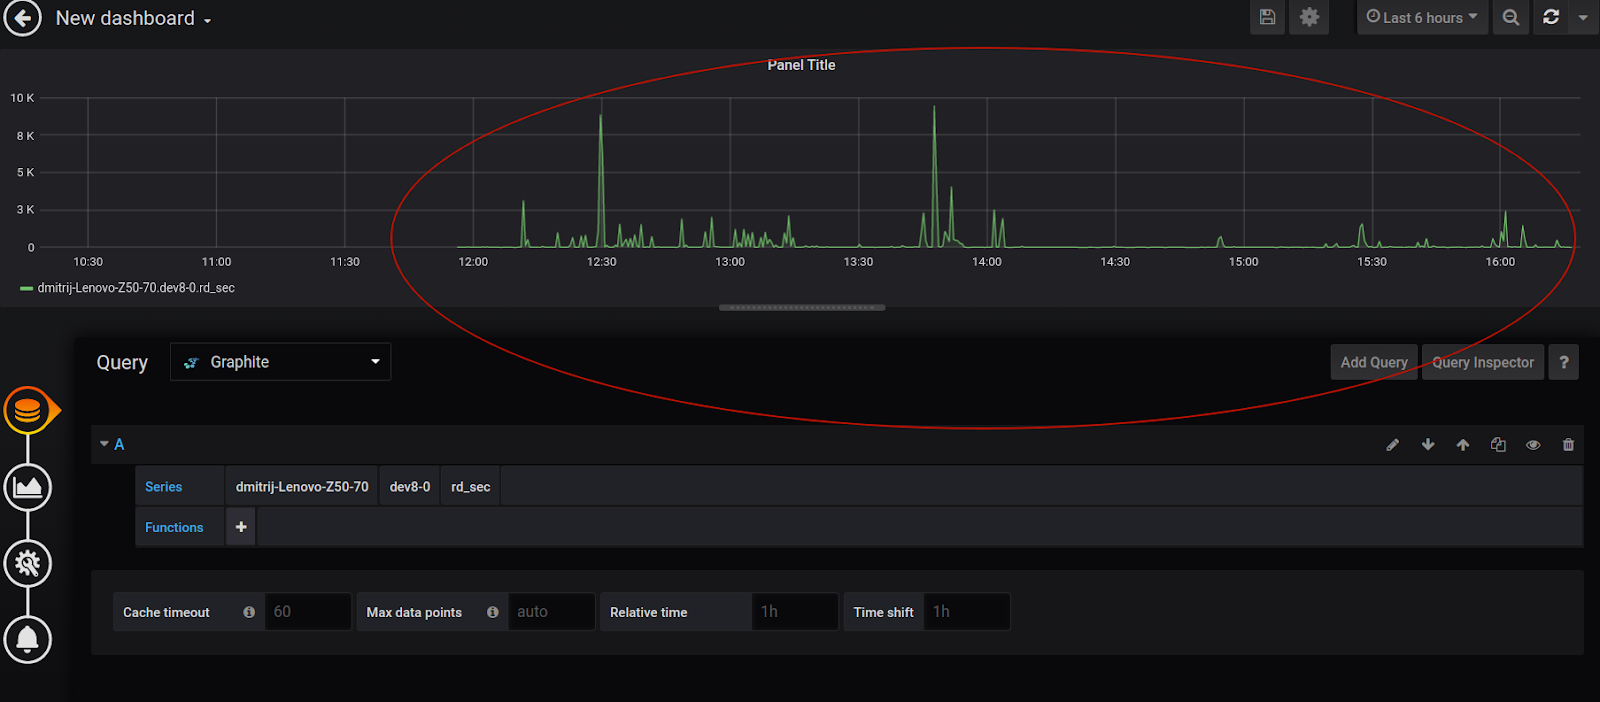This screenshot has height=702, width=1600.
Task: Duplicate query A
Action: [x=1498, y=445]
